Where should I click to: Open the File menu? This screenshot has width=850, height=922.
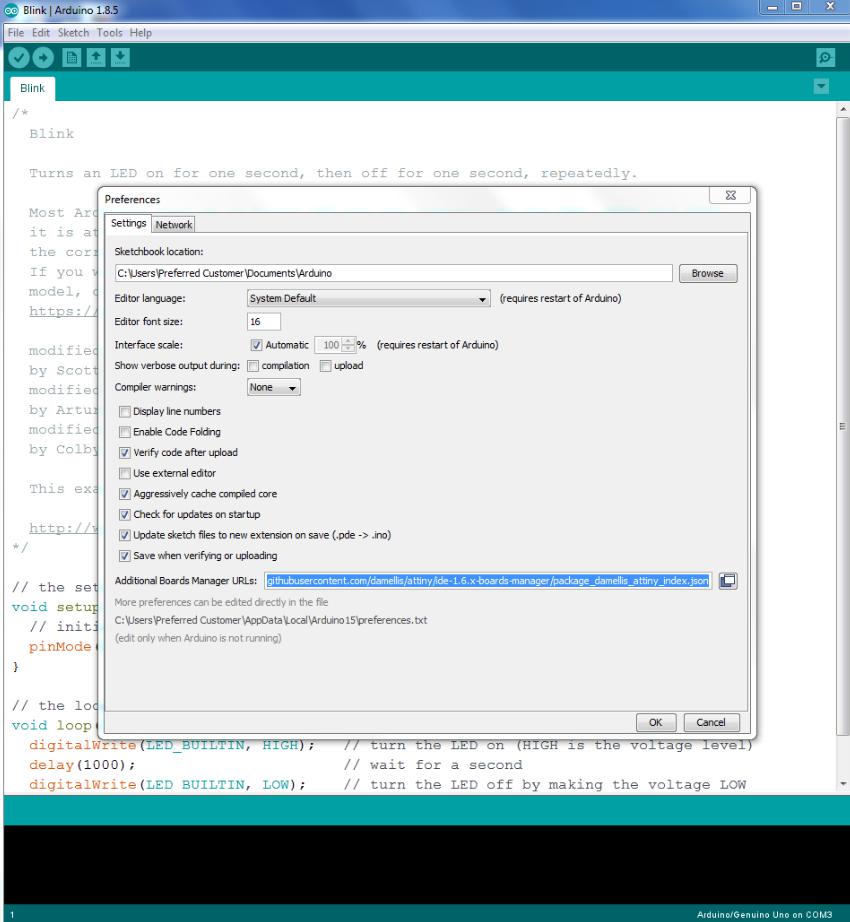pos(16,33)
